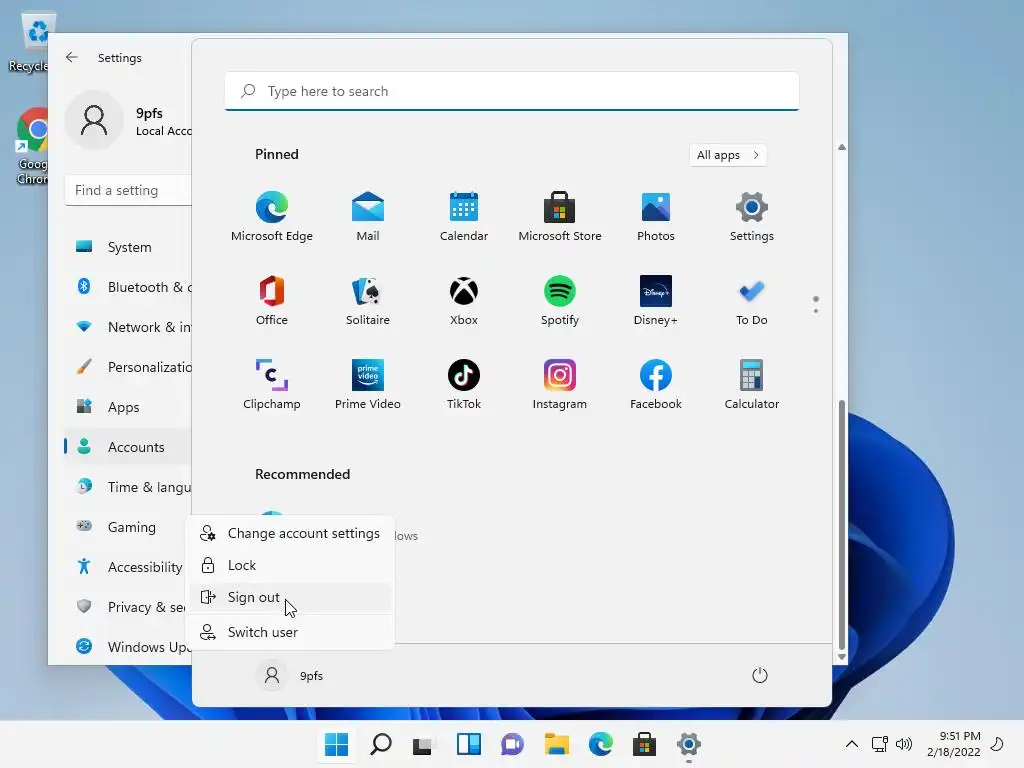Viewport: 1024px width, 768px height.
Task: Select Gaming in Settings sidebar
Action: coord(128,526)
